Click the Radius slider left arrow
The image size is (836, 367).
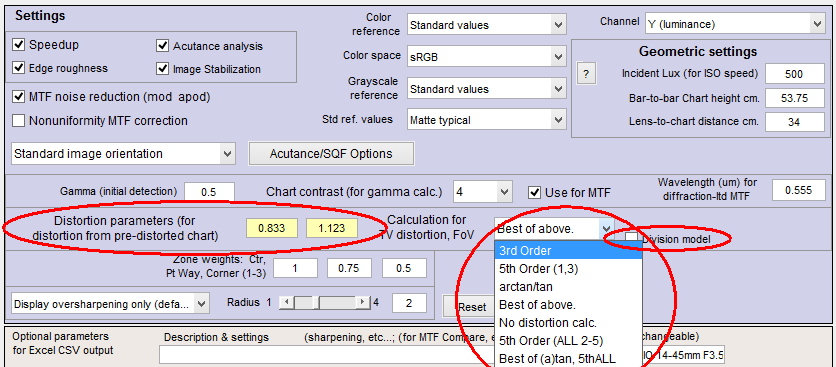click(x=286, y=303)
